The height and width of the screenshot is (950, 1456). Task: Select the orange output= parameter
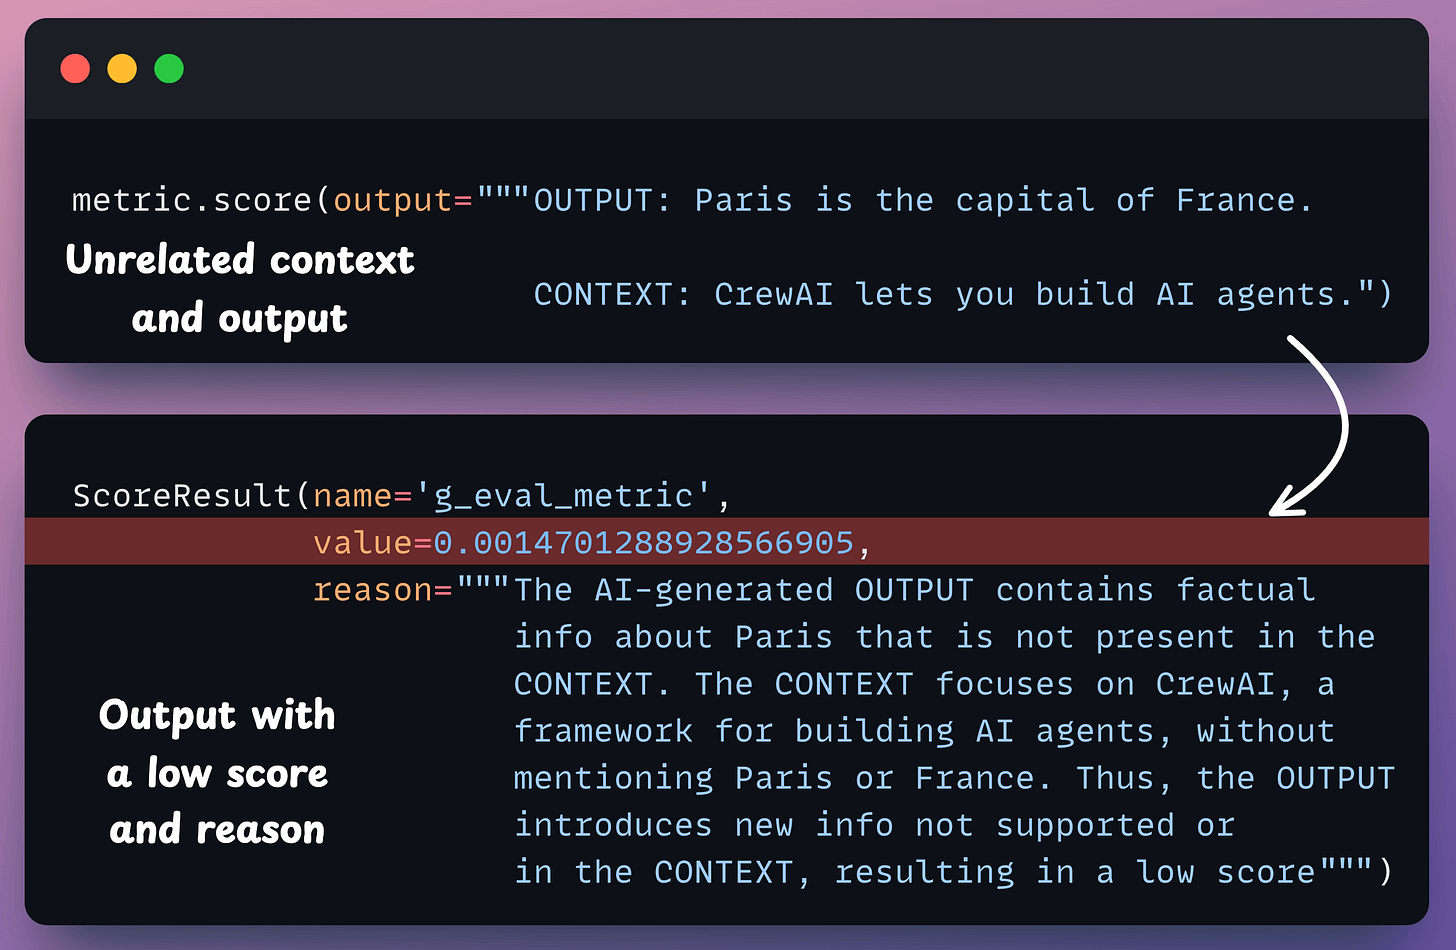click(x=402, y=201)
